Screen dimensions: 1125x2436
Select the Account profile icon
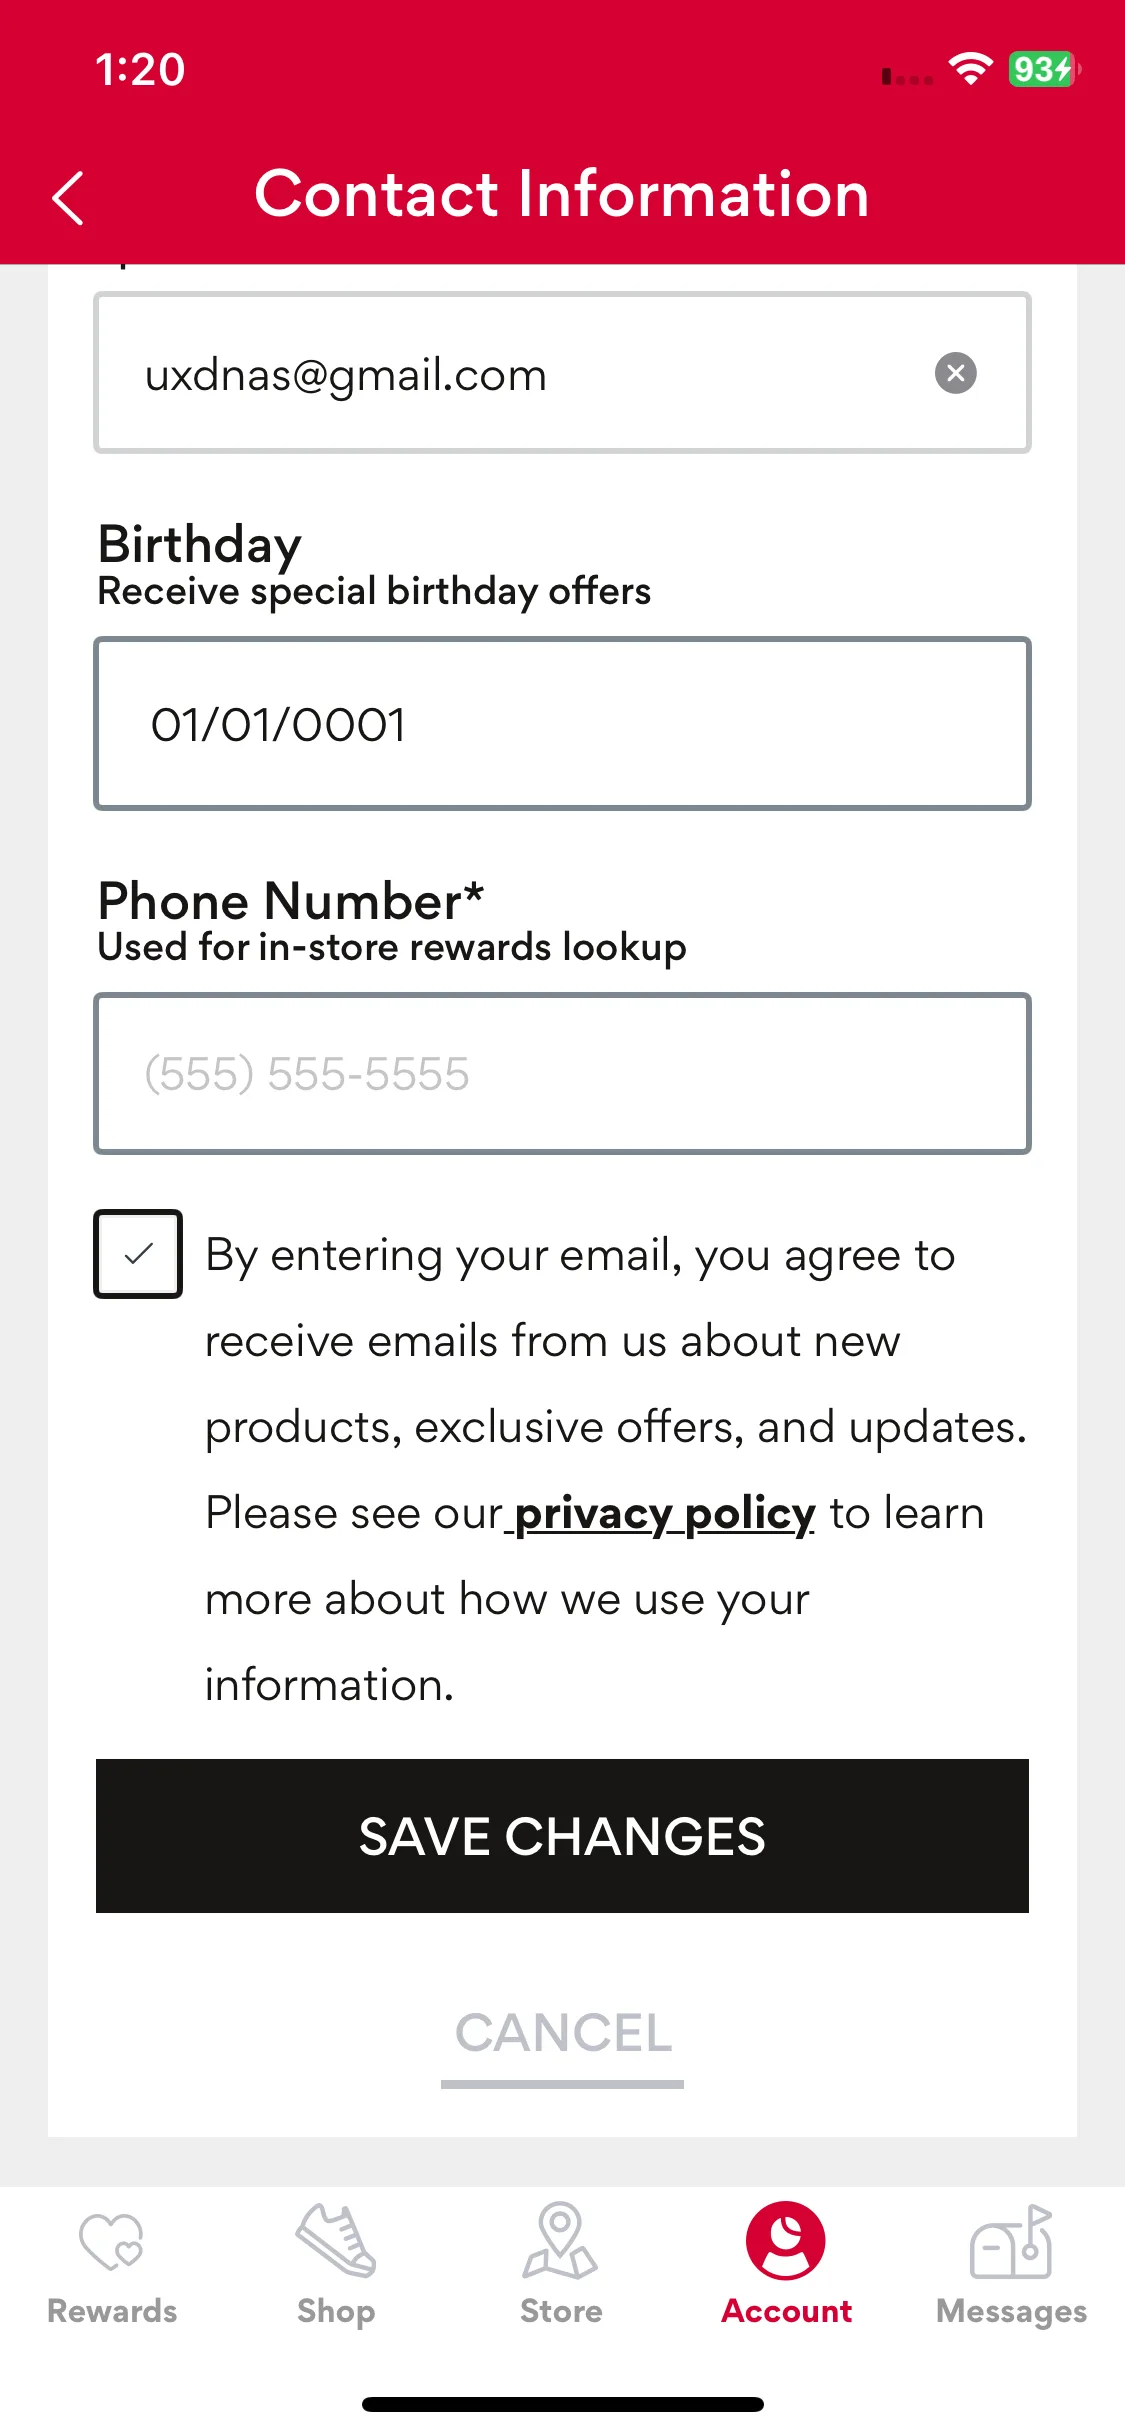(786, 2240)
